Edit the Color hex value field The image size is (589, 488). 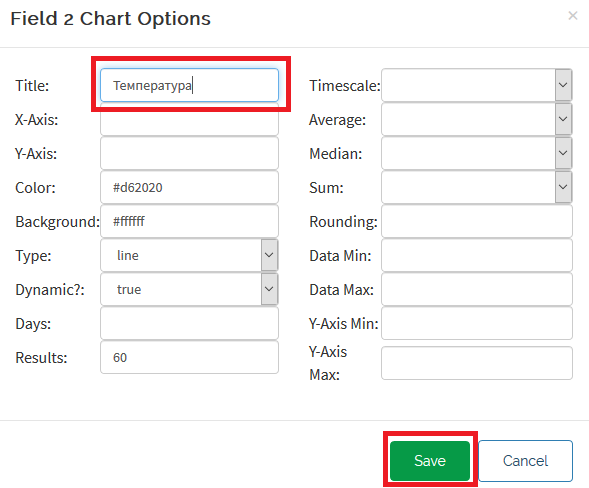pyautogui.click(x=189, y=187)
